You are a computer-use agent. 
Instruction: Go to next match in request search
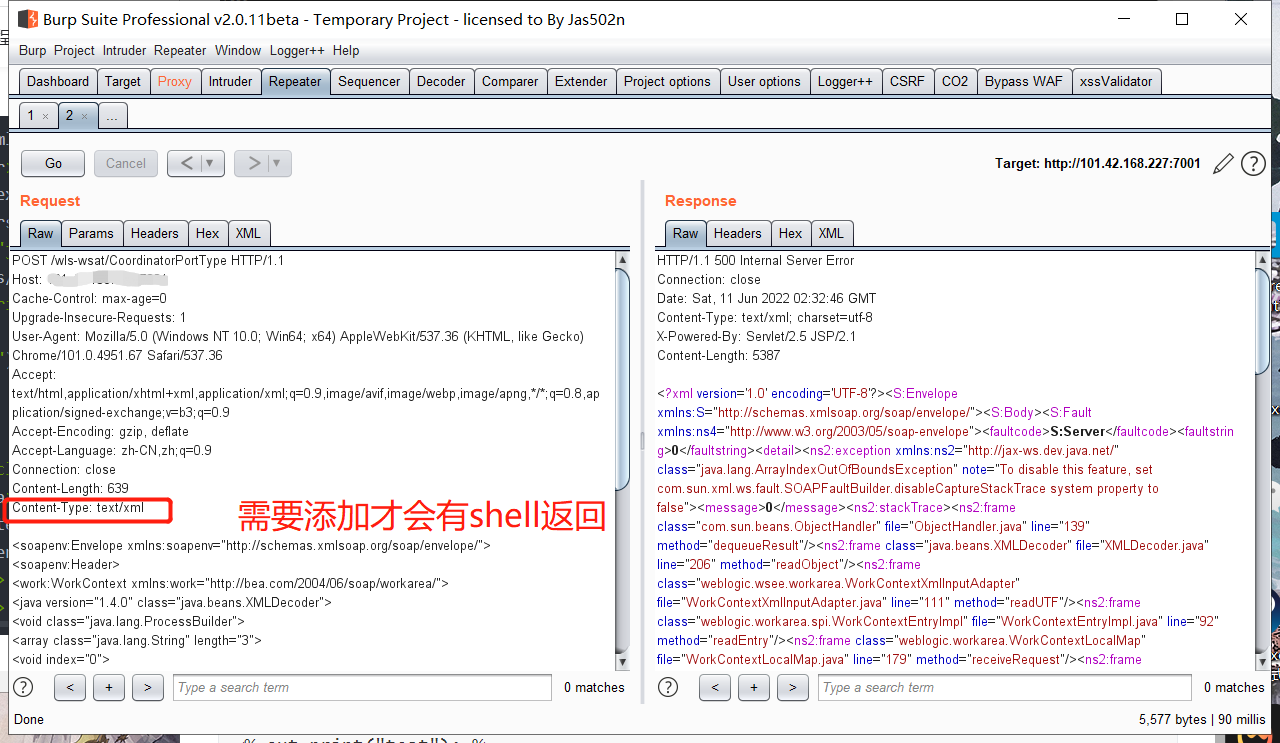point(148,687)
